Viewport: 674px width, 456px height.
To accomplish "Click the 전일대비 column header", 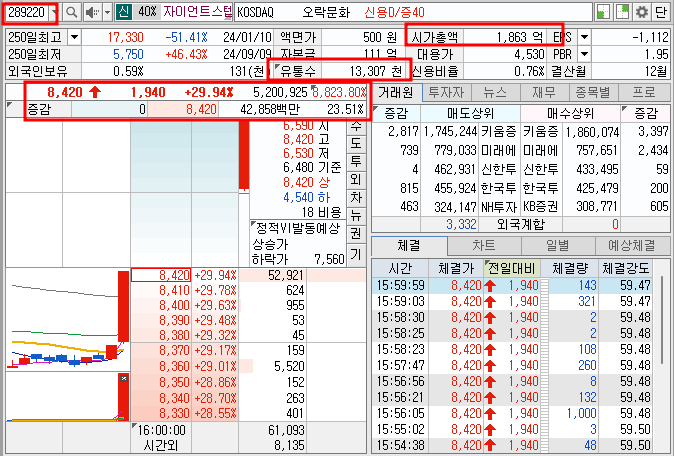I will pos(512,269).
